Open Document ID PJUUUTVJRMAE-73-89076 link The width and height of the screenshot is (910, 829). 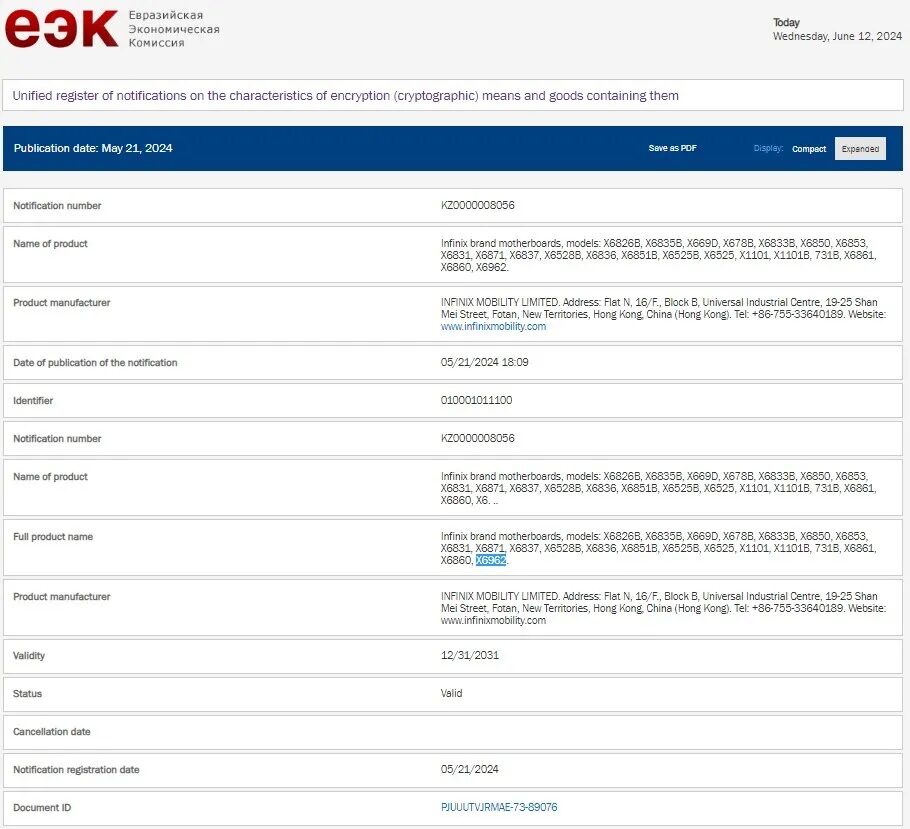tap(499, 807)
